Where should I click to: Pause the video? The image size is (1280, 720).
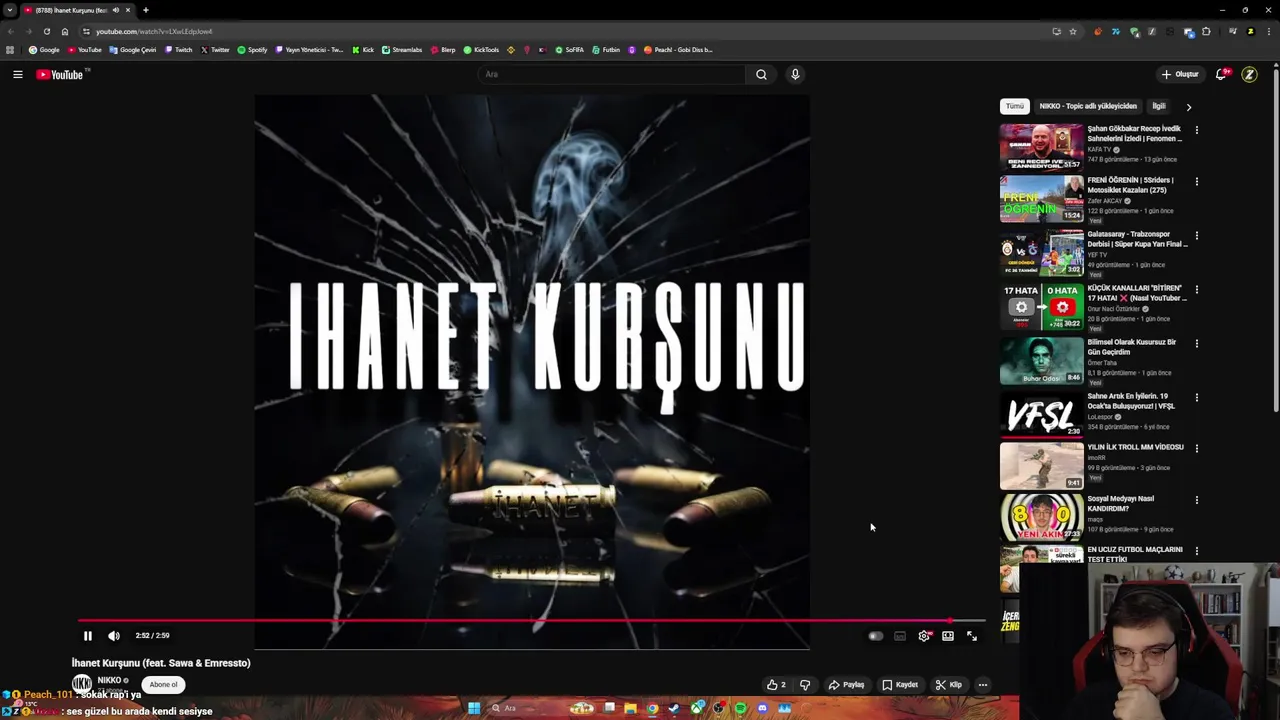(87, 636)
